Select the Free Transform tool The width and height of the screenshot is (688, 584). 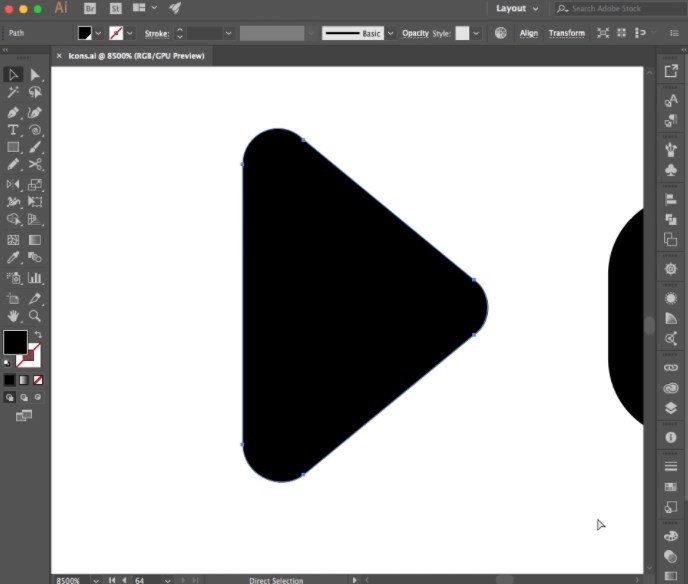pyautogui.click(x=35, y=202)
